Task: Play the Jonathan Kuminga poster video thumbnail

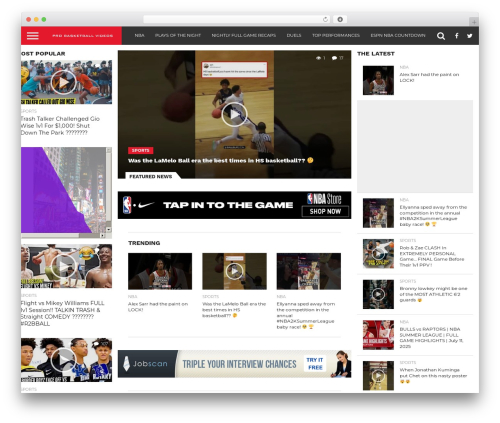Action: pyautogui.click(x=378, y=376)
